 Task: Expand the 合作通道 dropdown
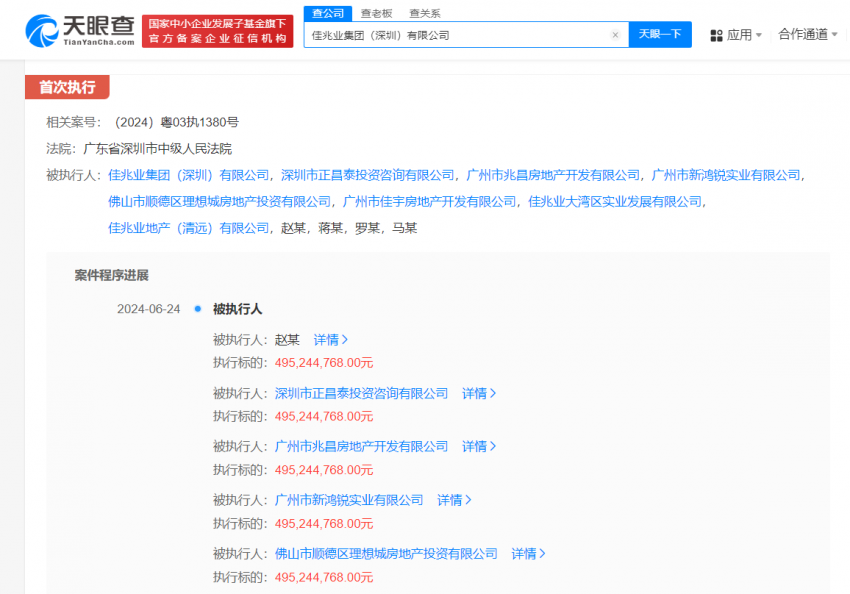point(808,35)
